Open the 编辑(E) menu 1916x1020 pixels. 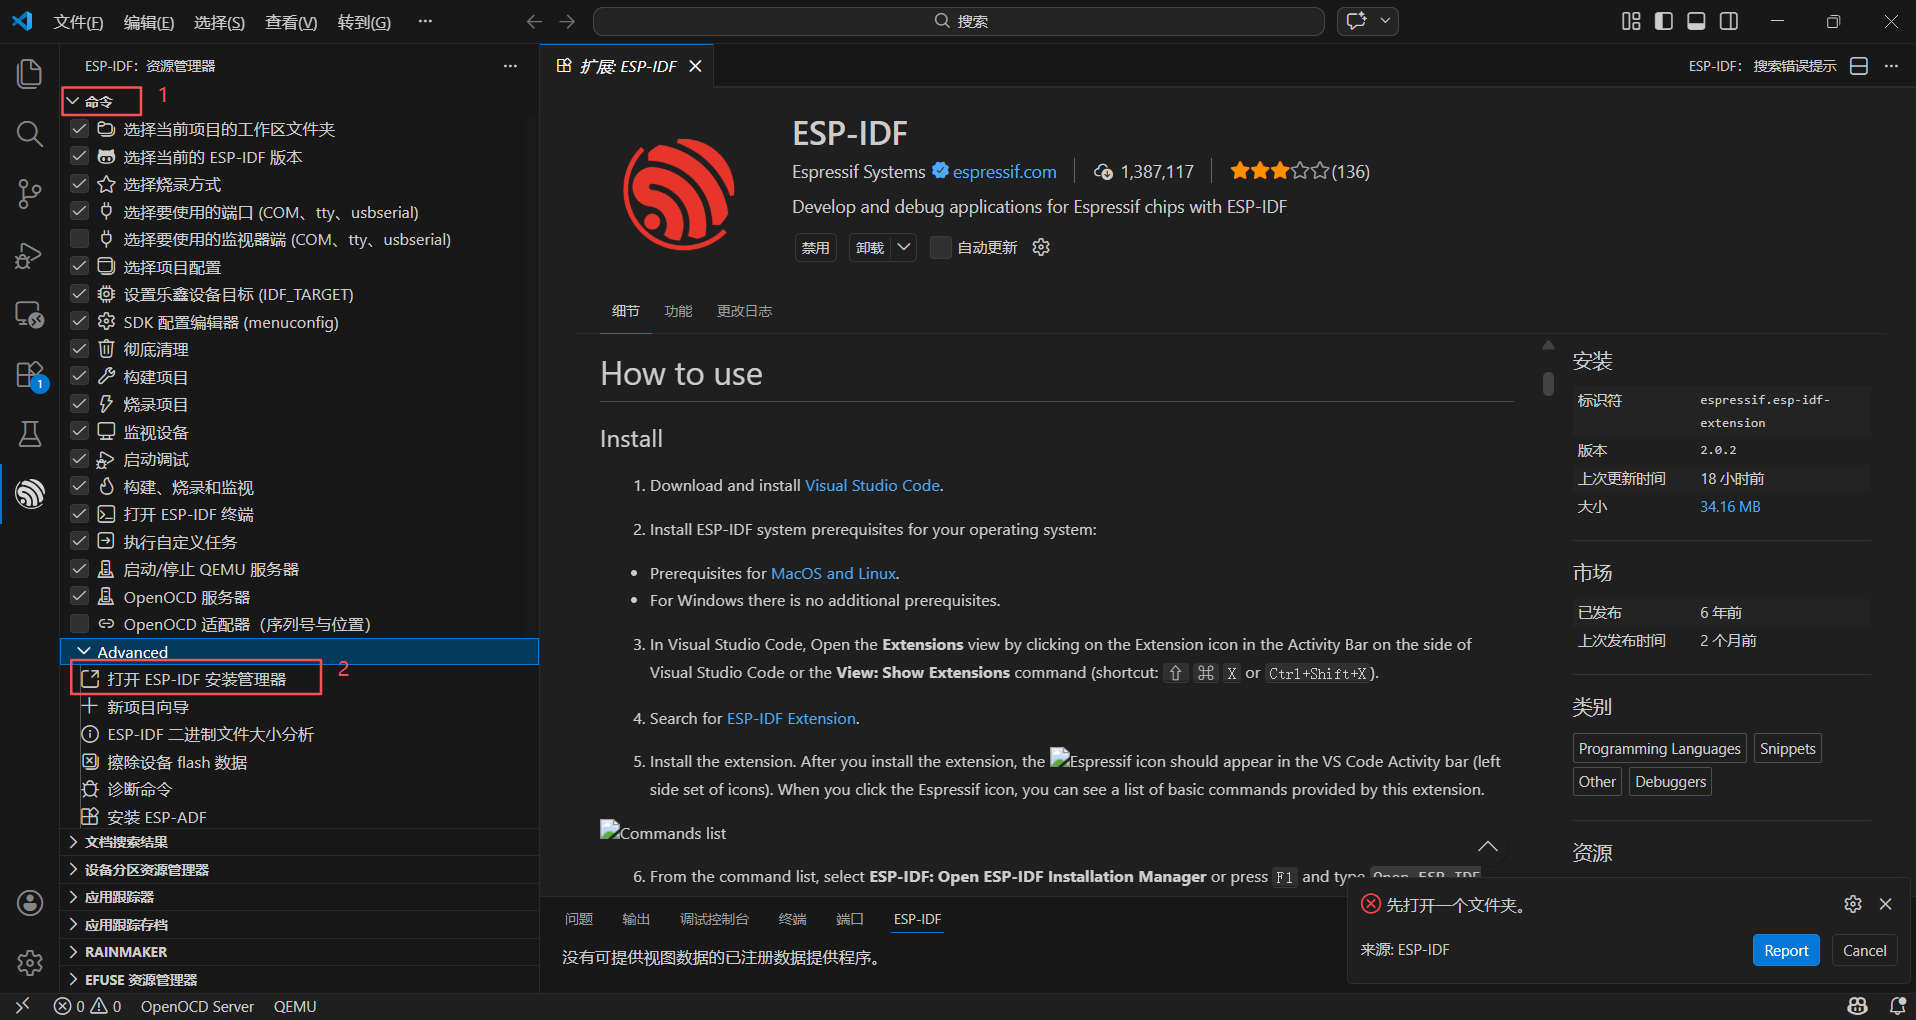(149, 22)
